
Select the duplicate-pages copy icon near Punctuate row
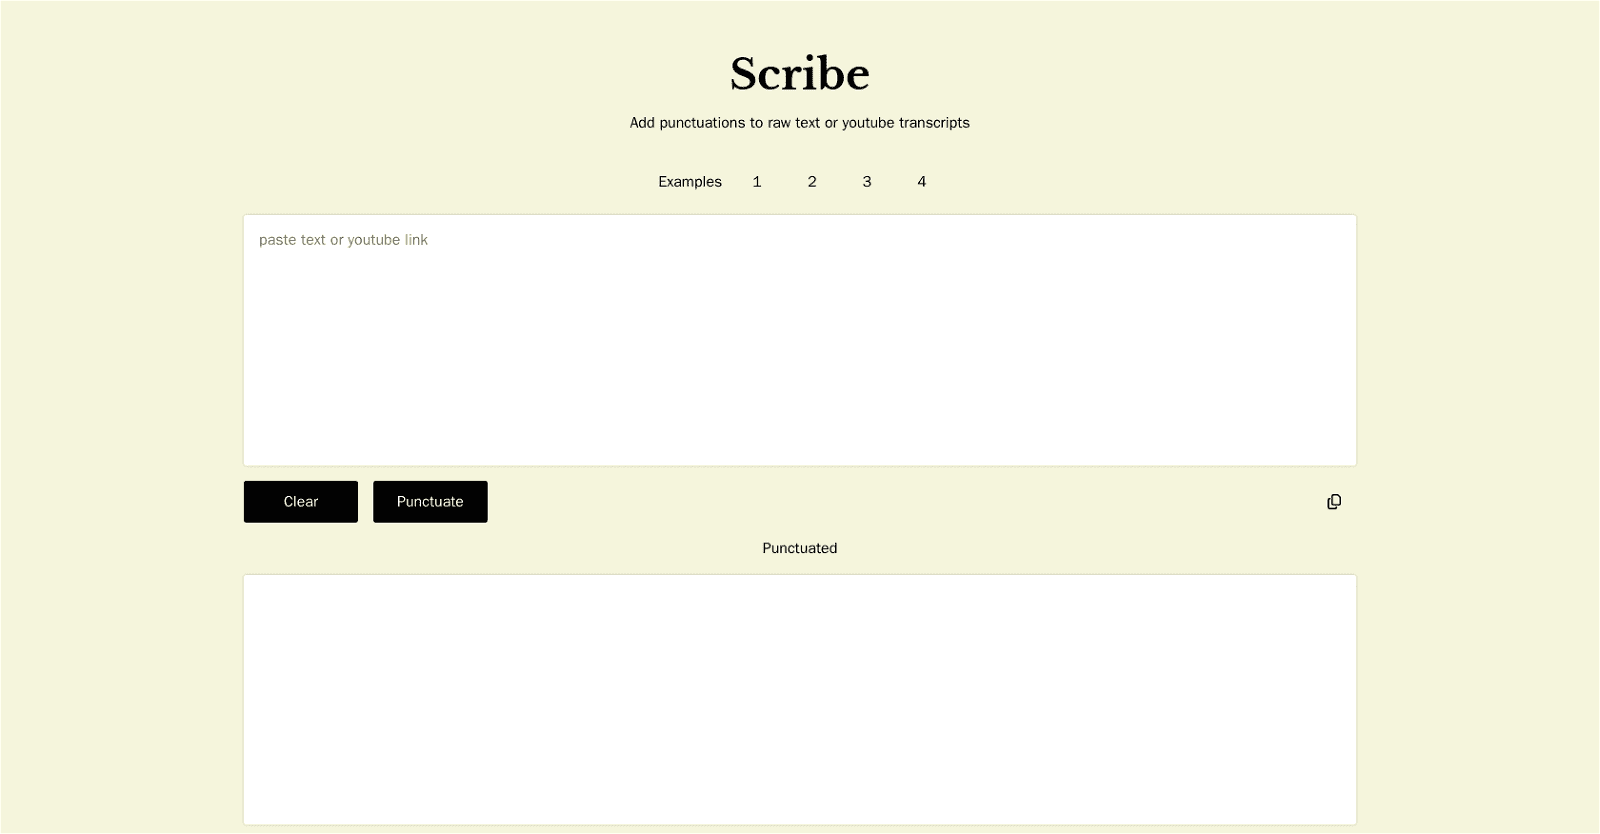1333,501
